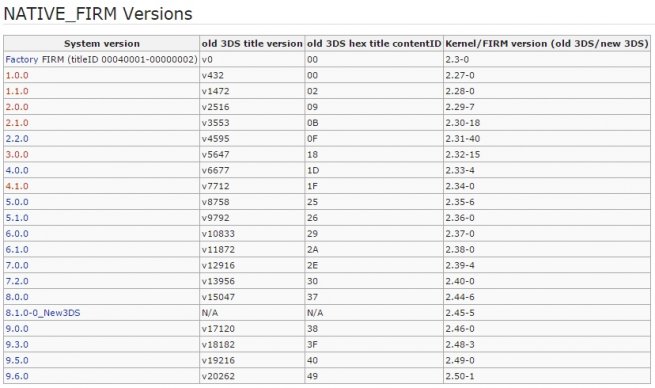
Task: Follow the 4.1.0 version link
Action: click(x=17, y=187)
